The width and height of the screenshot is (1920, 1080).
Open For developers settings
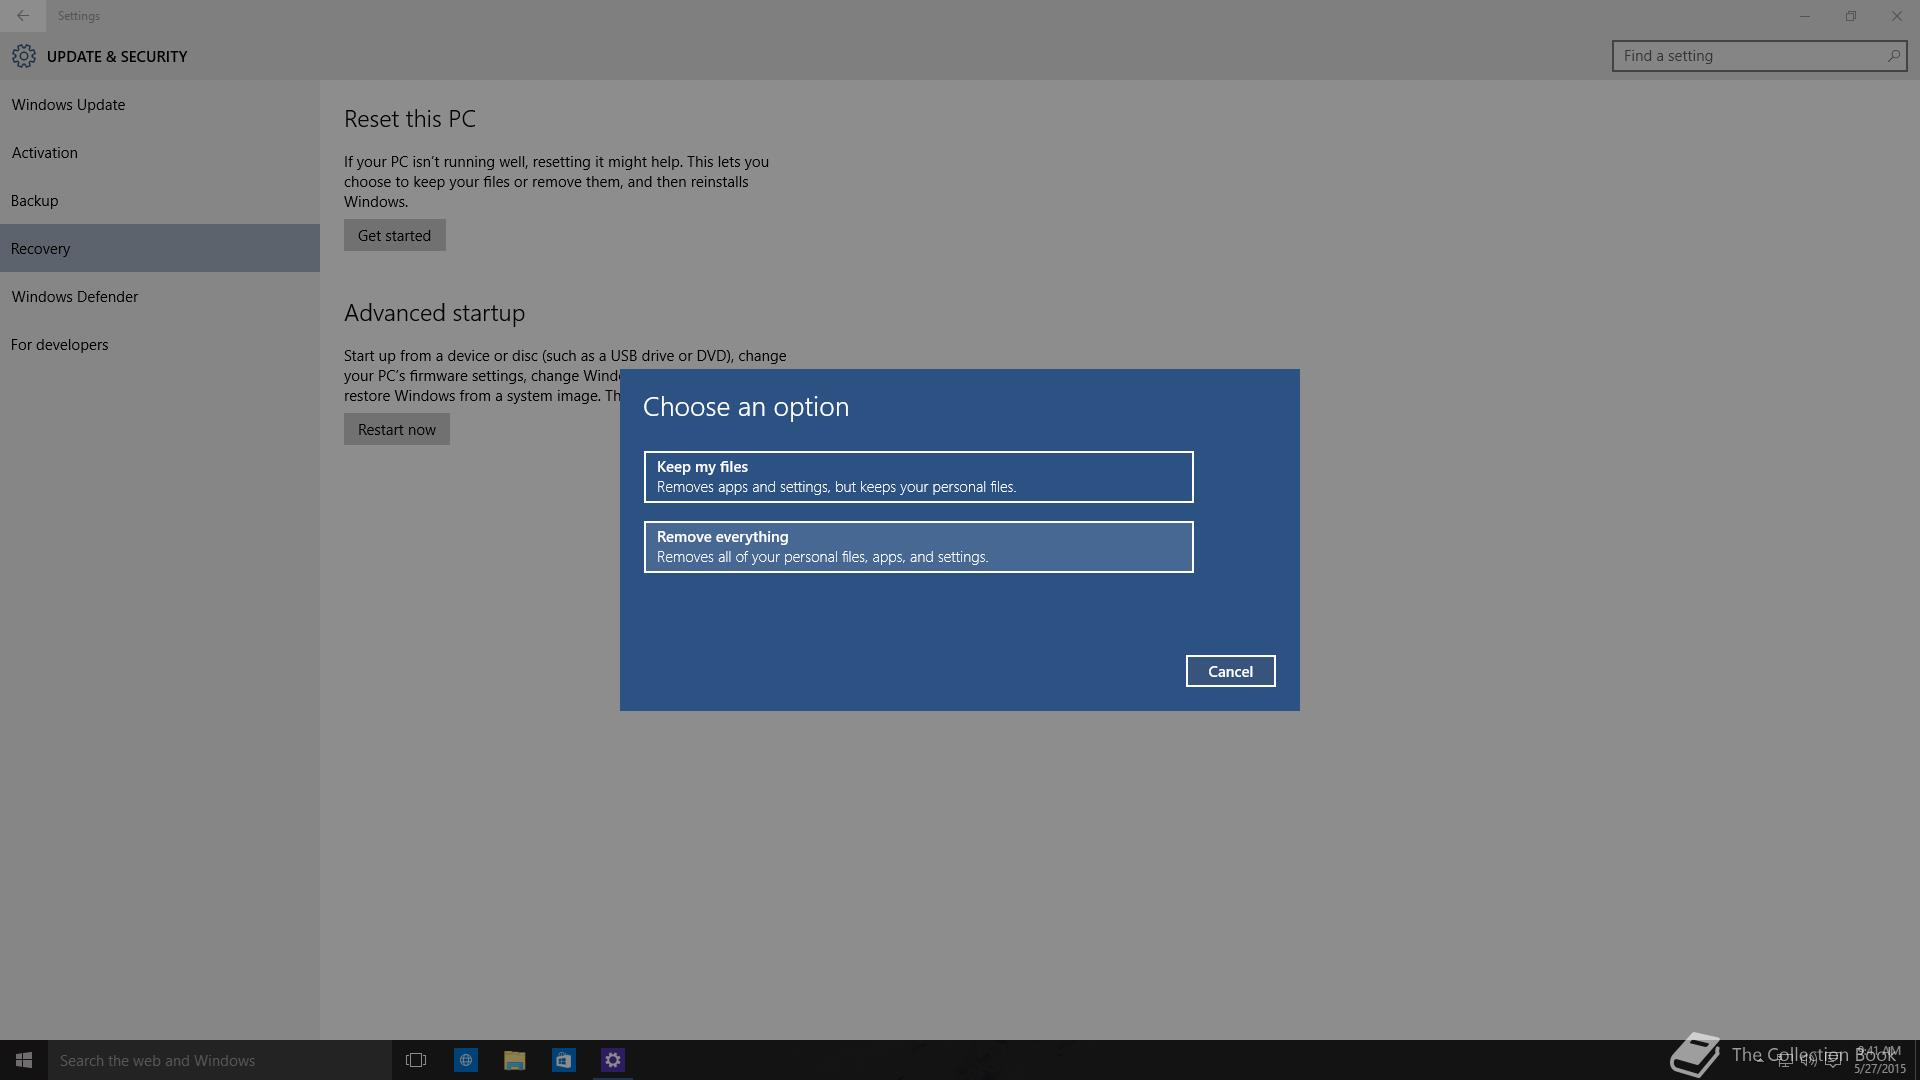pos(160,344)
